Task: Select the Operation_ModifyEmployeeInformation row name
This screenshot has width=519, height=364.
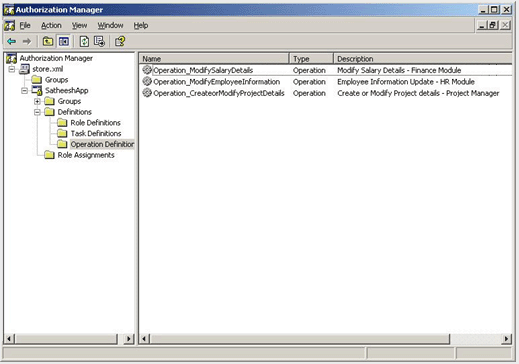Action: click(x=216, y=82)
